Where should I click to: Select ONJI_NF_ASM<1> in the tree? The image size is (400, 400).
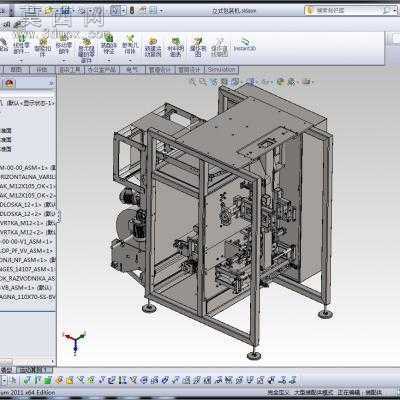coord(28,259)
